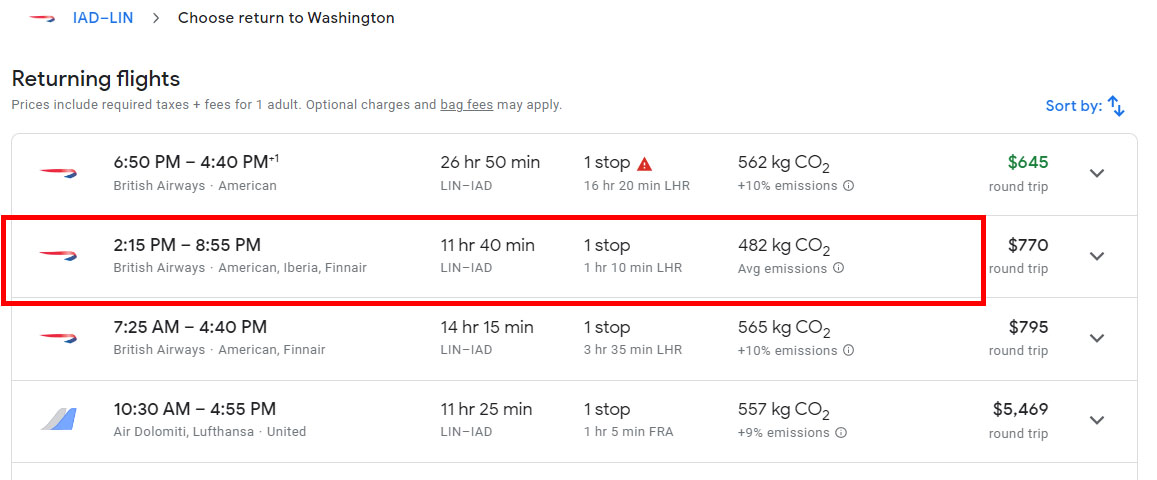Image resolution: width=1157 pixels, height=480 pixels.
Task: Expand details for the $770 flight
Action: point(1097,256)
